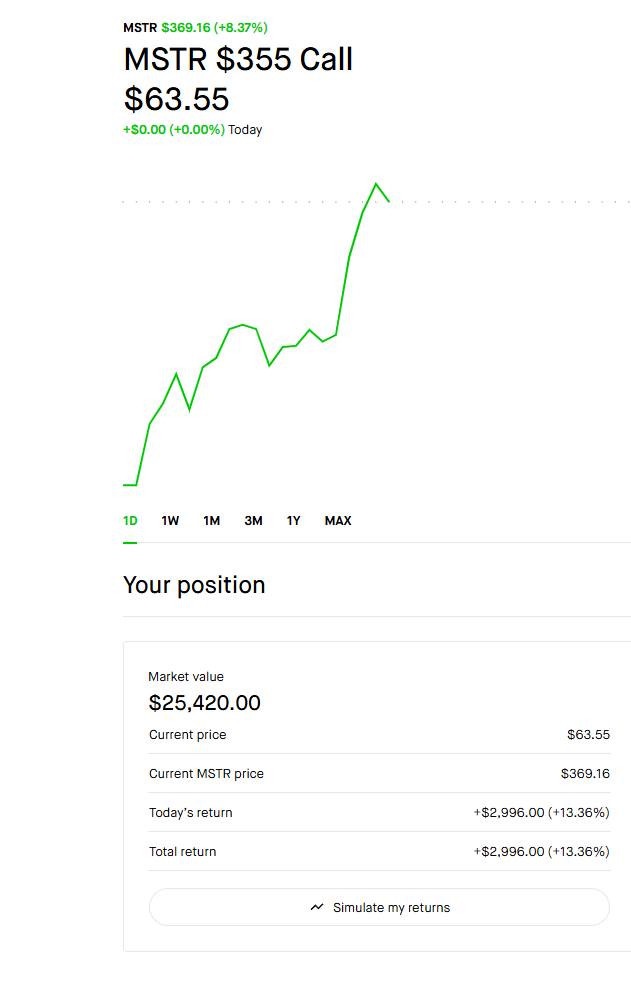Click the trend arrow icon in Simulate button

coord(315,907)
